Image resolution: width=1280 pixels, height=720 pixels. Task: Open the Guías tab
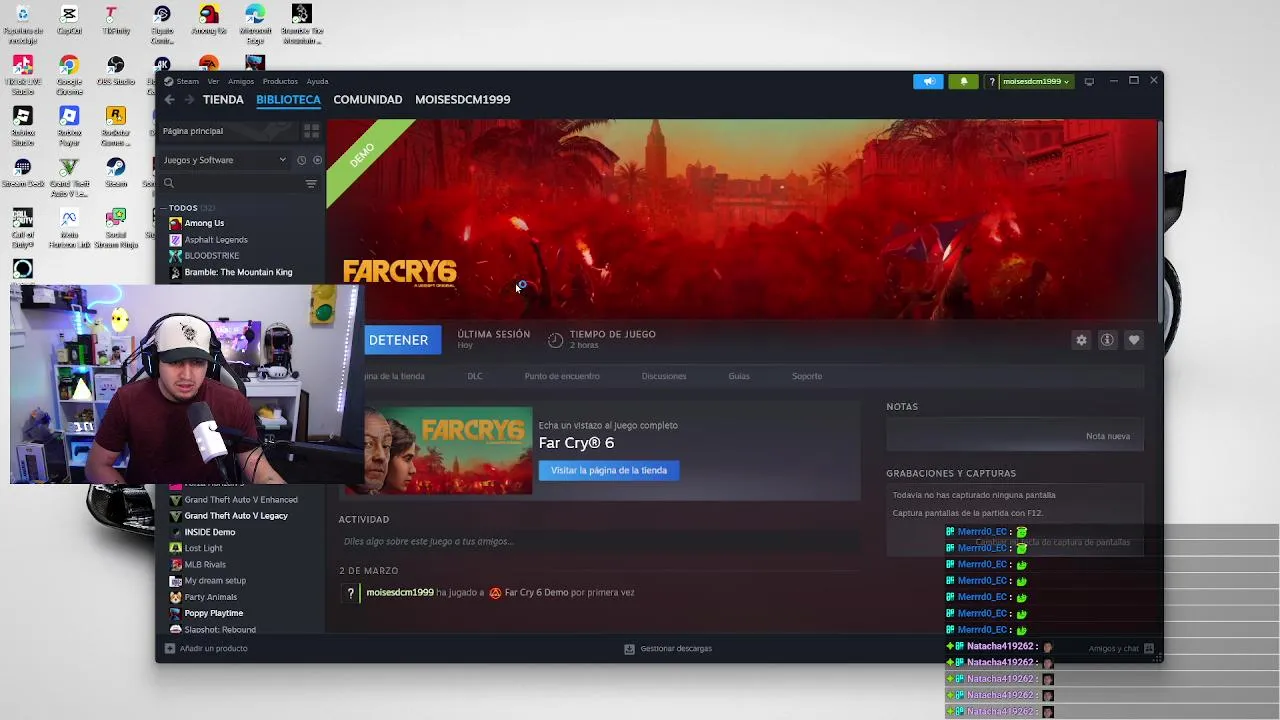(x=739, y=376)
